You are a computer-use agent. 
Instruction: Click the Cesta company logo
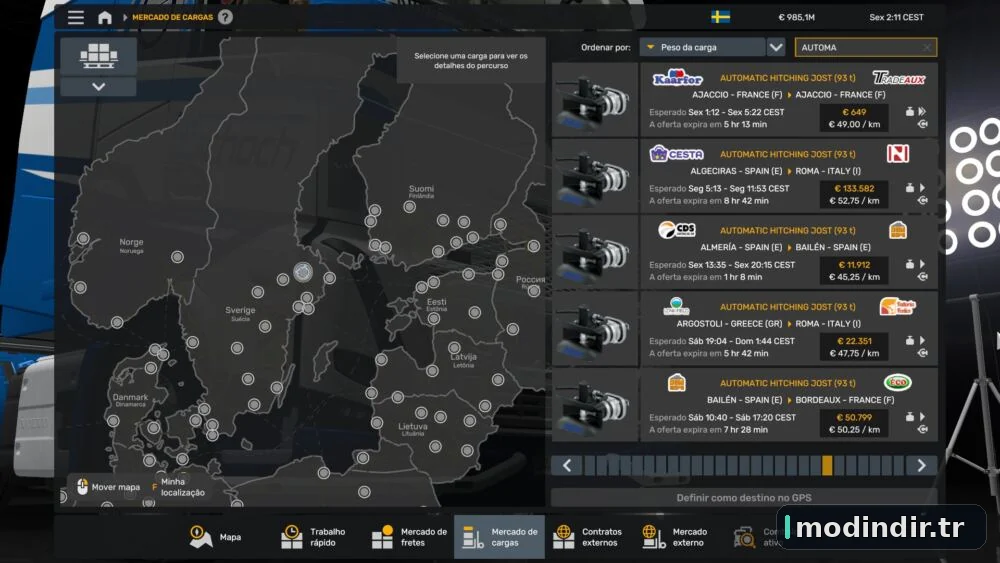677,154
